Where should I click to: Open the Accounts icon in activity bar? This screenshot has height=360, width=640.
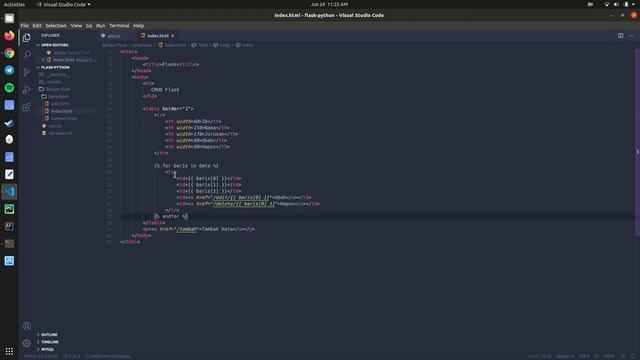tap(27, 326)
